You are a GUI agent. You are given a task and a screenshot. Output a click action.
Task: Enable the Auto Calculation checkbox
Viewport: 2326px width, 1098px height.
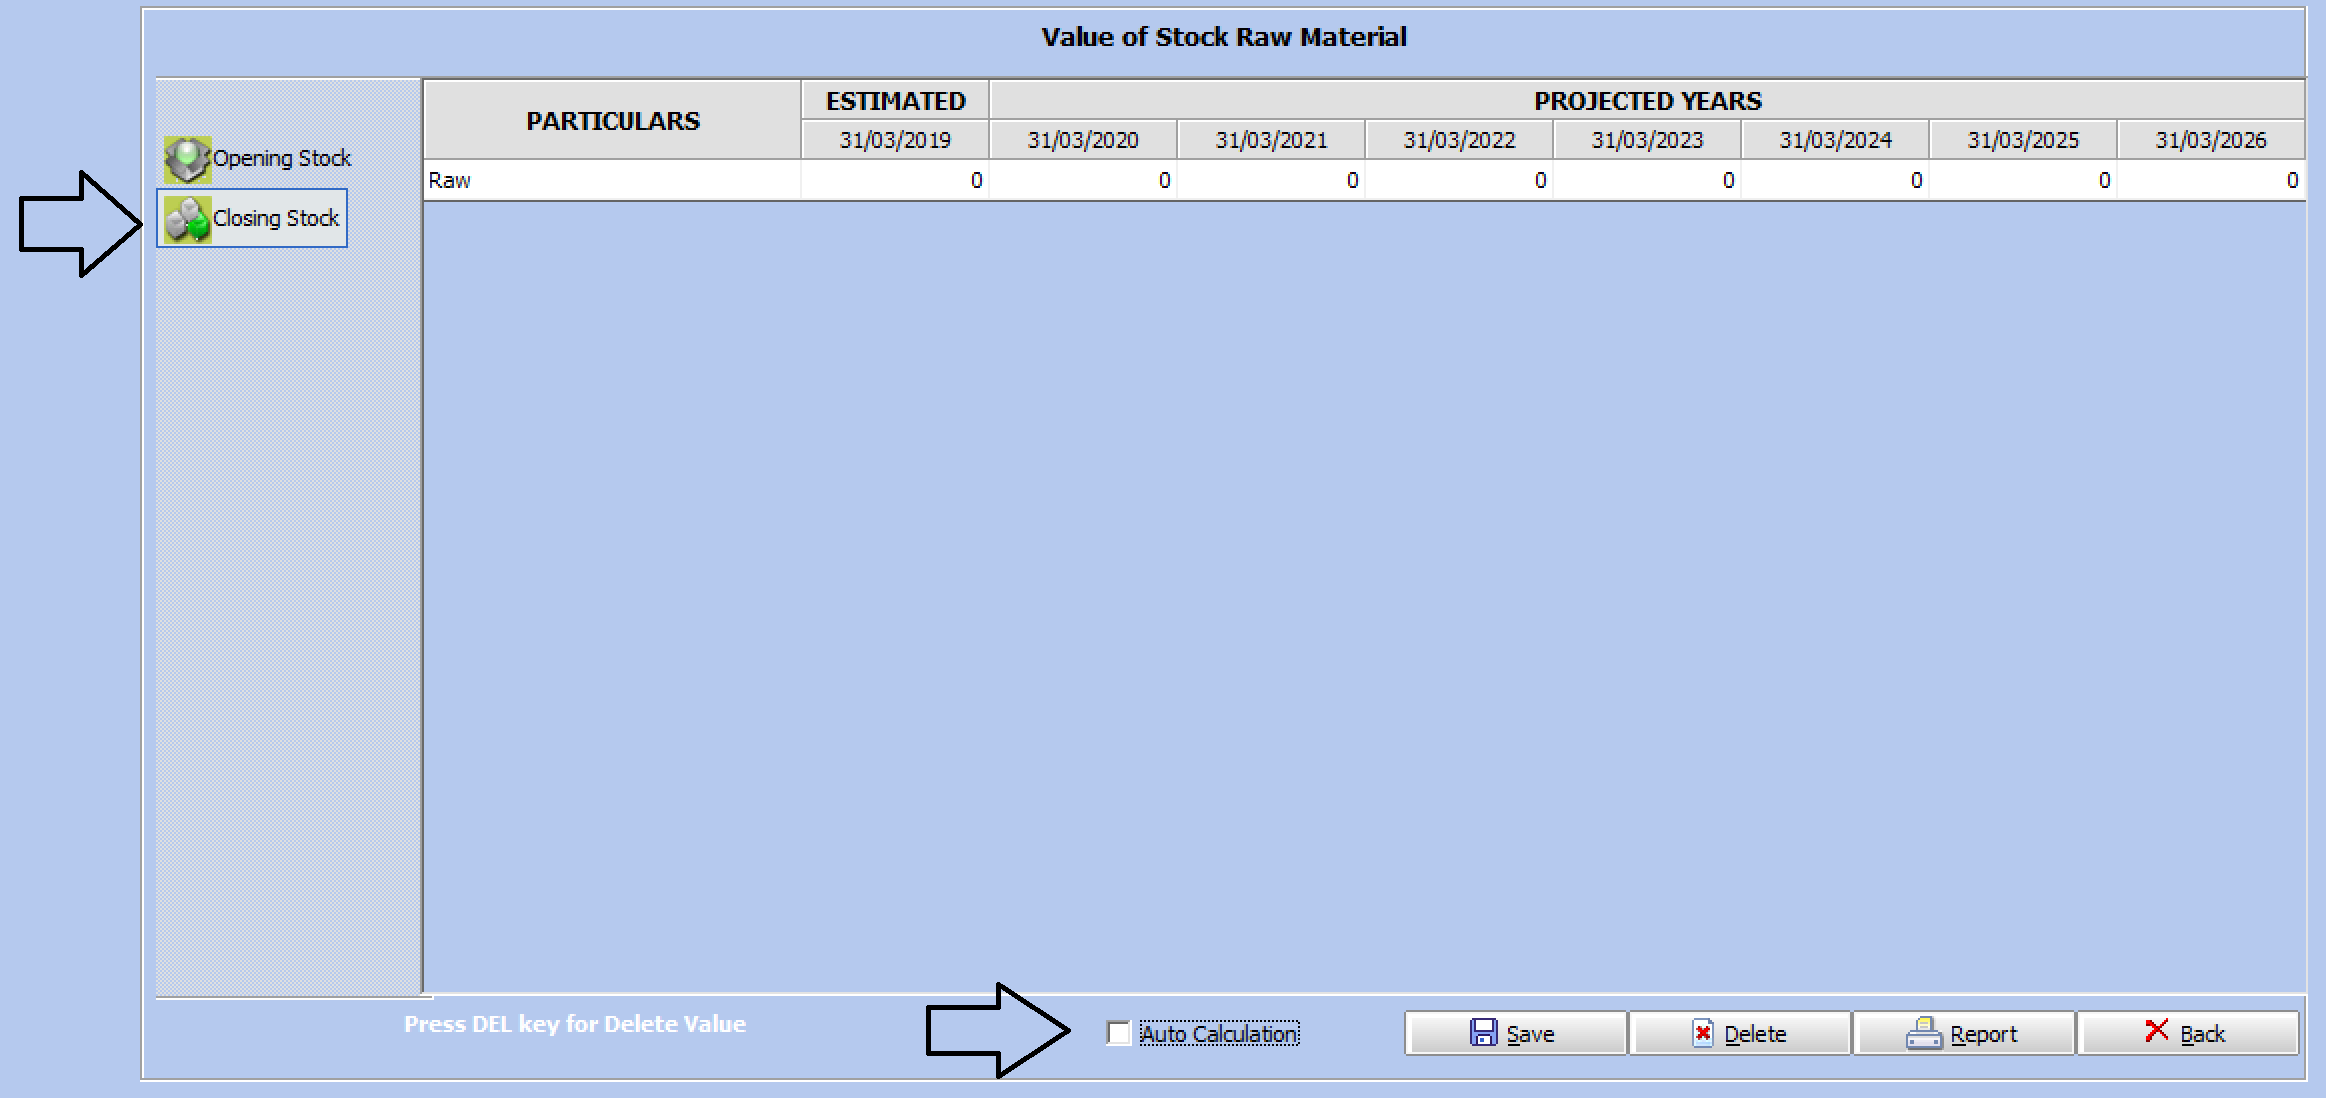coord(1118,1033)
